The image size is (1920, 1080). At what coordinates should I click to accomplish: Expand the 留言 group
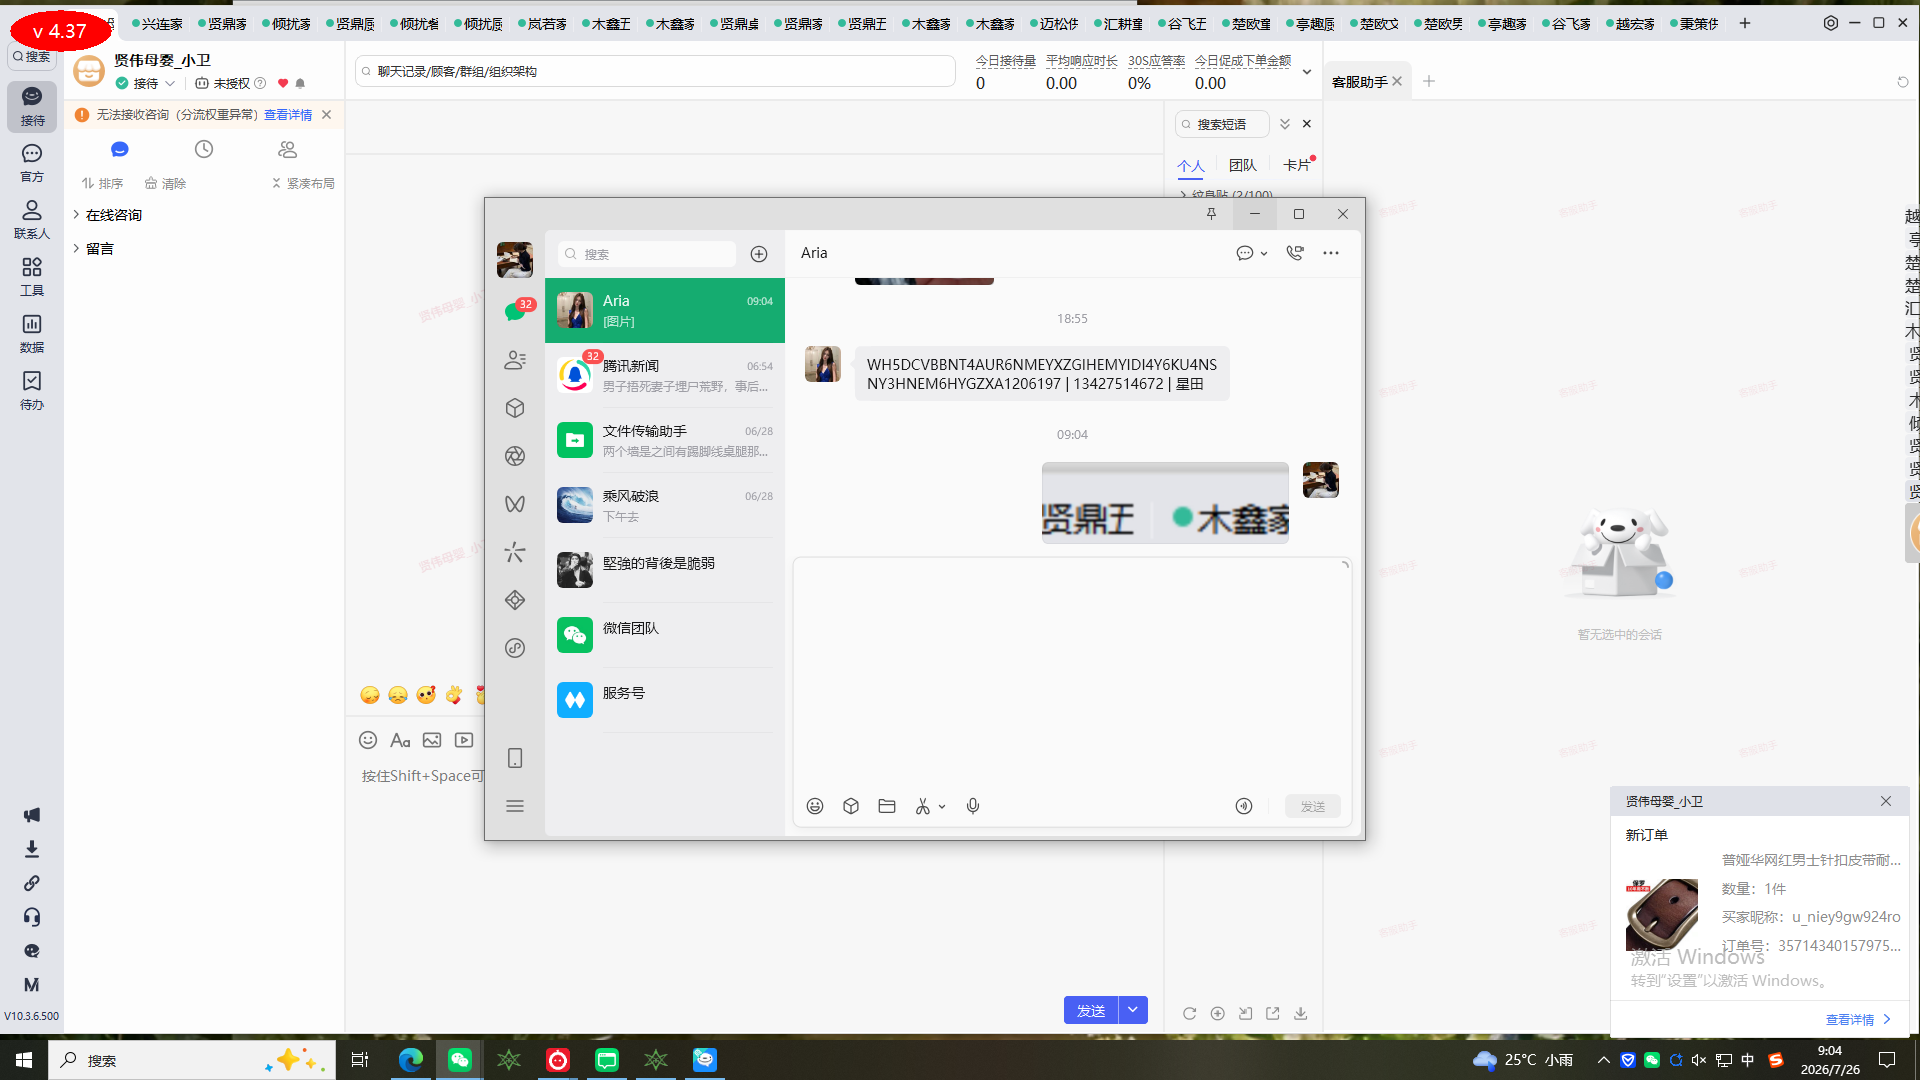coord(93,249)
